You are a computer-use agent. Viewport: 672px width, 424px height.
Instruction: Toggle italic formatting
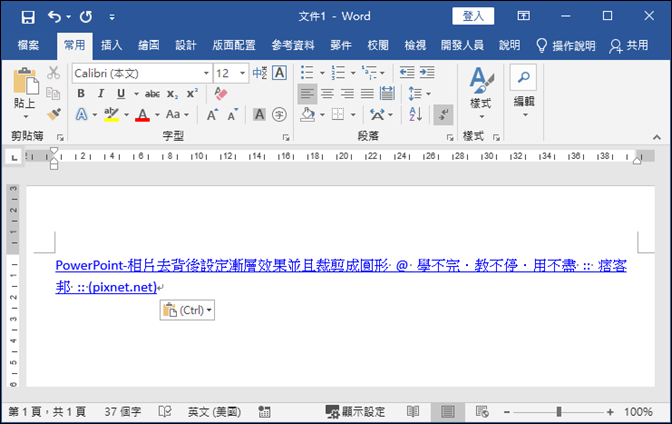[101, 93]
